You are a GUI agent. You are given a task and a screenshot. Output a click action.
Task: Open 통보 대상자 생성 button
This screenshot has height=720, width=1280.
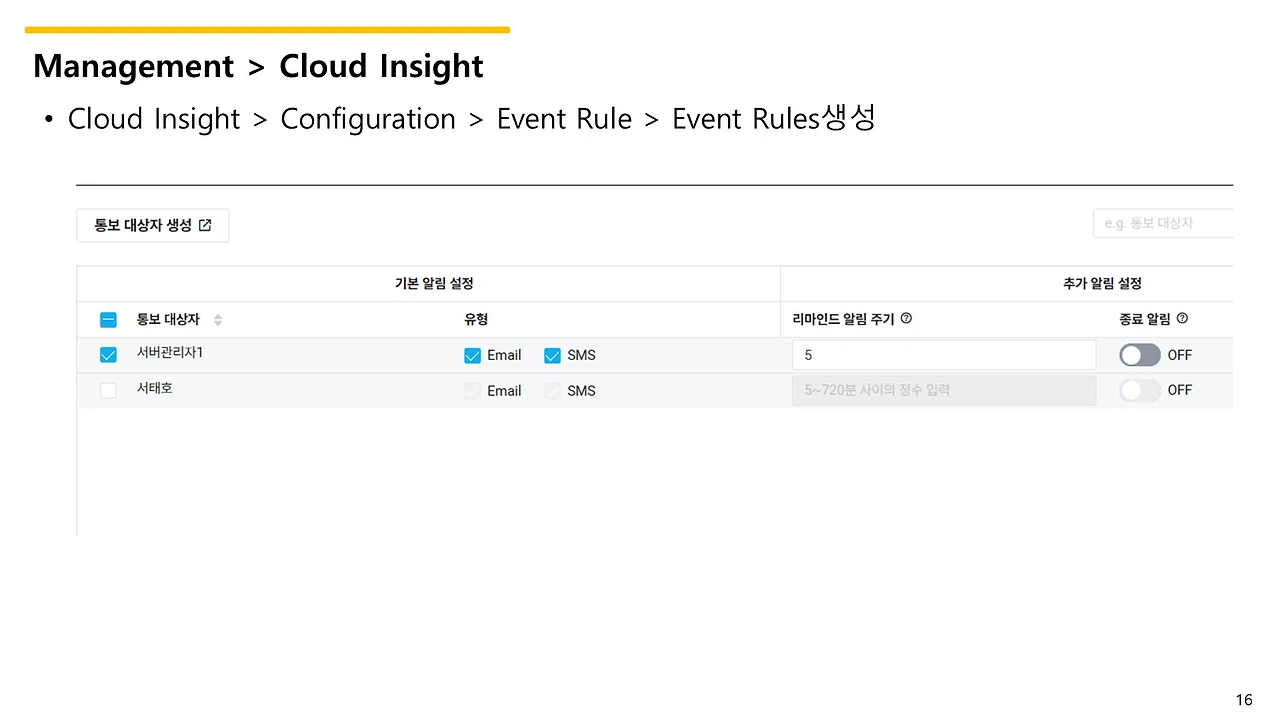(x=153, y=225)
